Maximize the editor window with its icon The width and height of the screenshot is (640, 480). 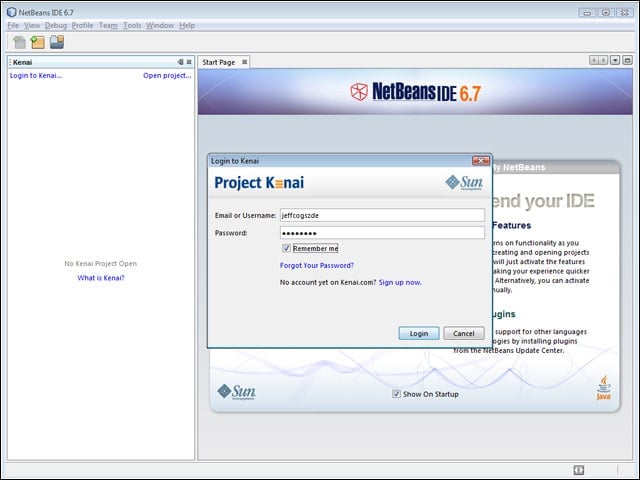(x=627, y=60)
